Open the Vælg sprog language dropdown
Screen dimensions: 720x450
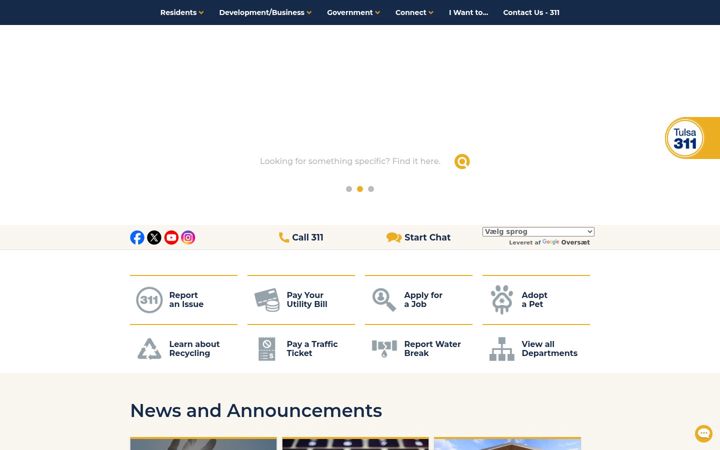(x=538, y=232)
